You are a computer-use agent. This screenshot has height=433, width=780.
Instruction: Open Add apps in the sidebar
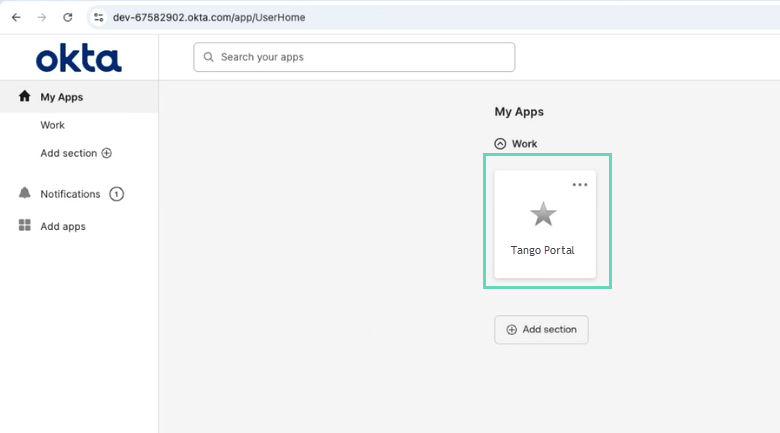pos(63,226)
